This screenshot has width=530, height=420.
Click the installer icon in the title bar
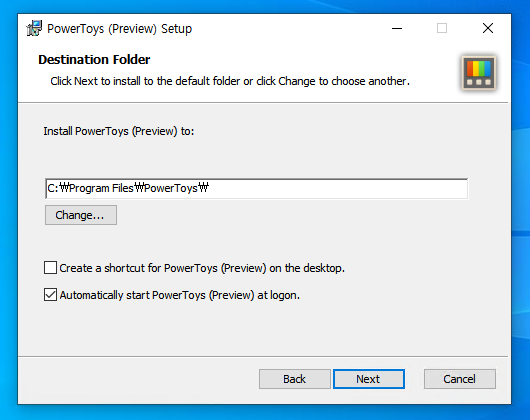34,28
